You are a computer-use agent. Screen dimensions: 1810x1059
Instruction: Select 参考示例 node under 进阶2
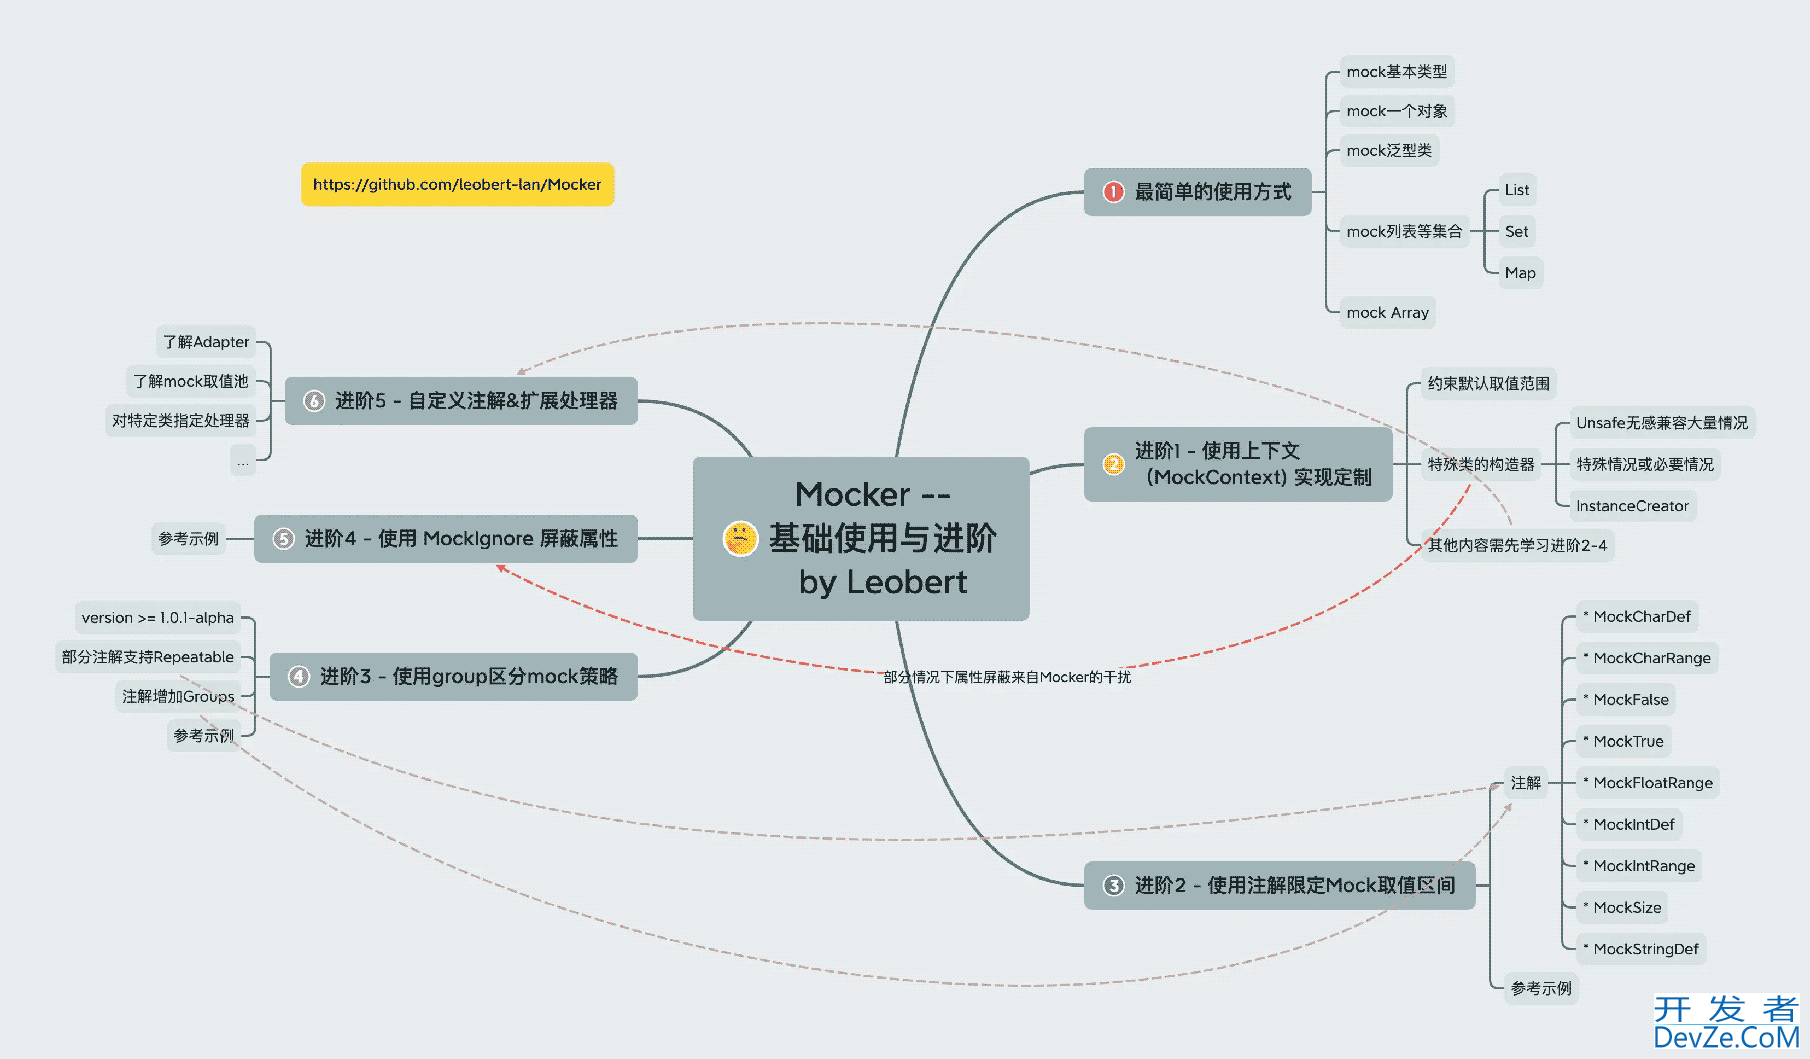coord(1541,988)
